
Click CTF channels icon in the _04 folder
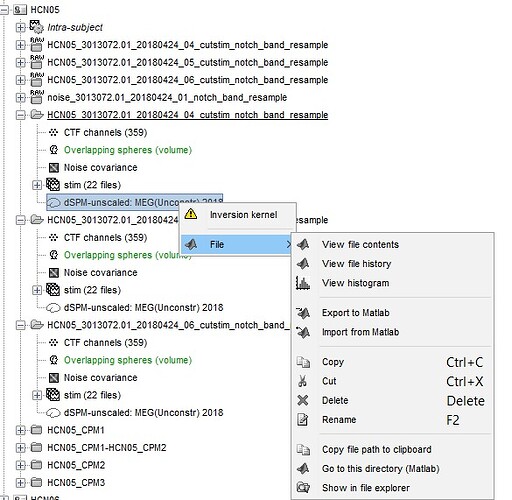point(53,133)
